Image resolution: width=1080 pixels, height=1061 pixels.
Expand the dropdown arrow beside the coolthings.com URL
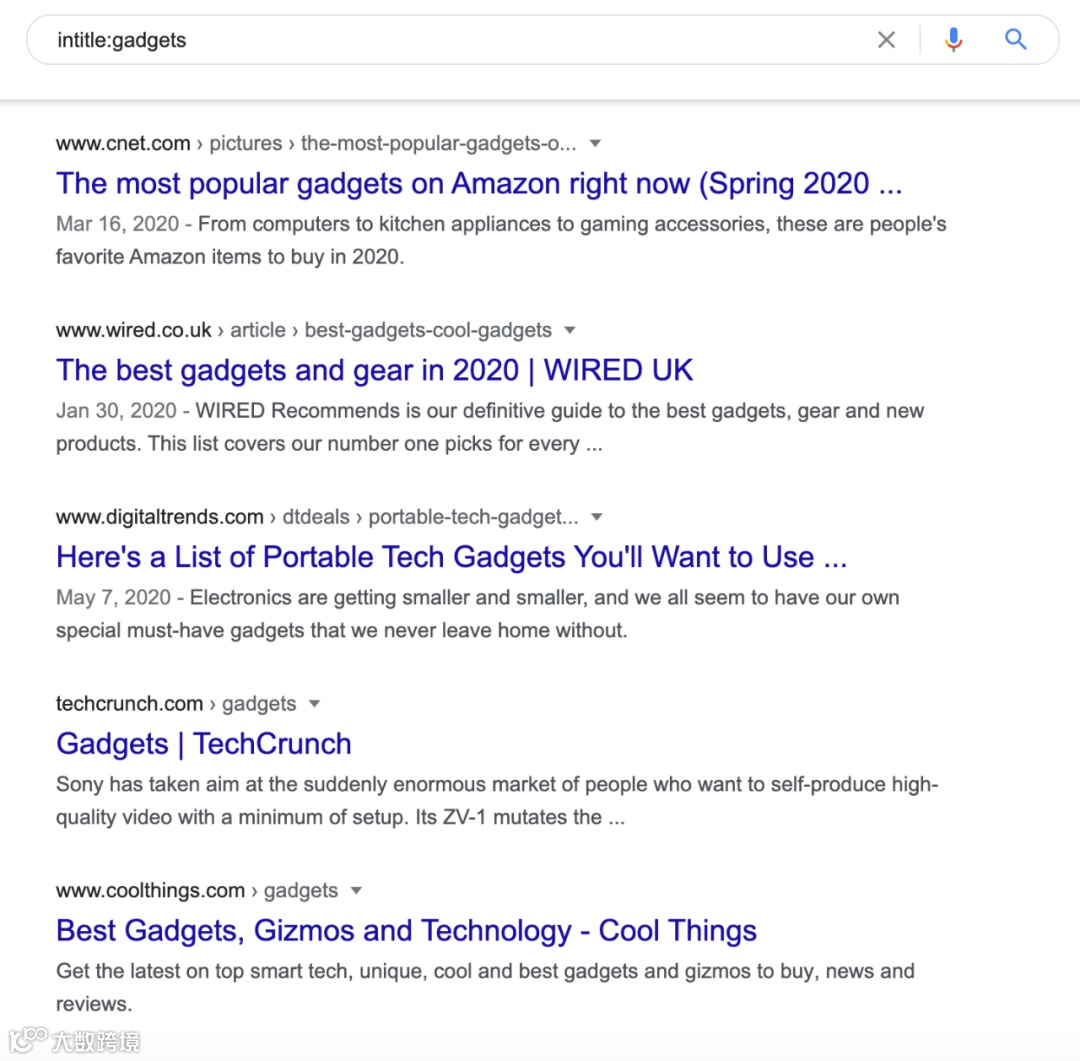click(x=356, y=890)
